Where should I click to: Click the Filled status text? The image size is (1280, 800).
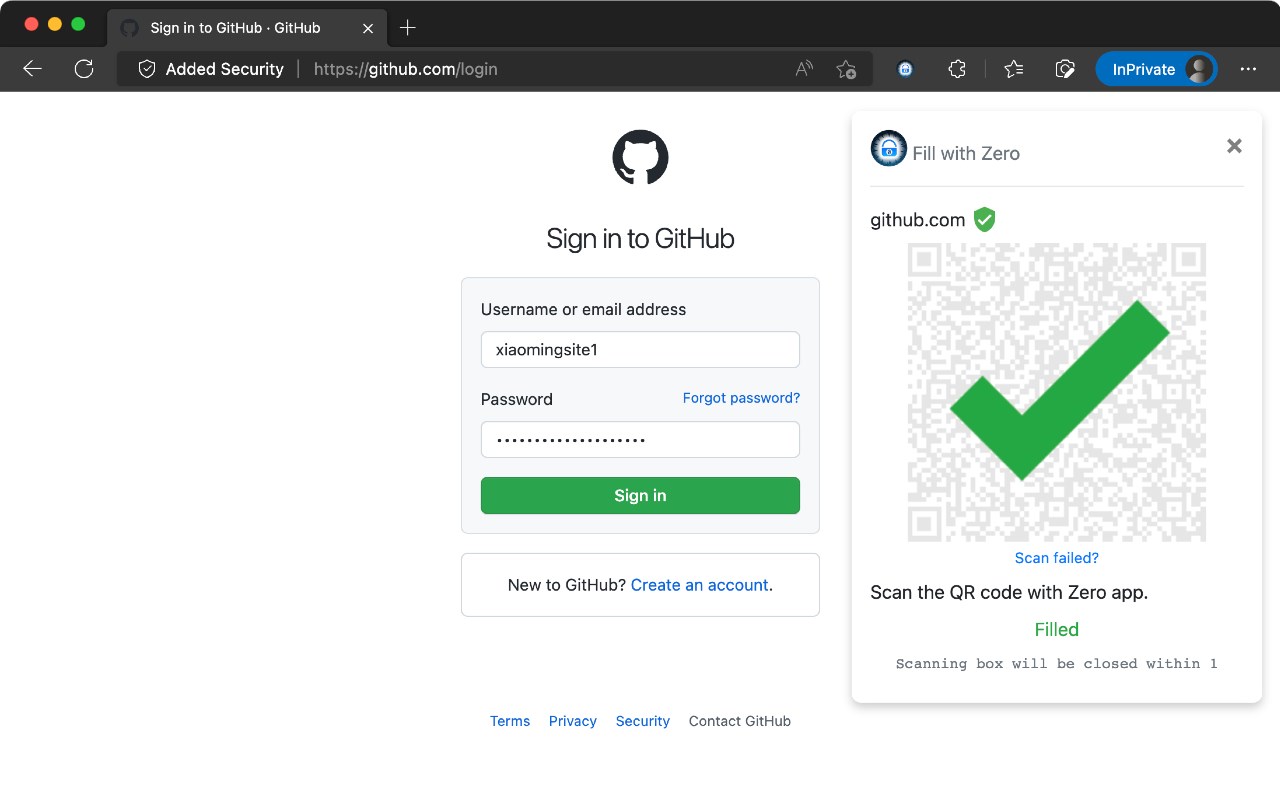[x=1057, y=629]
